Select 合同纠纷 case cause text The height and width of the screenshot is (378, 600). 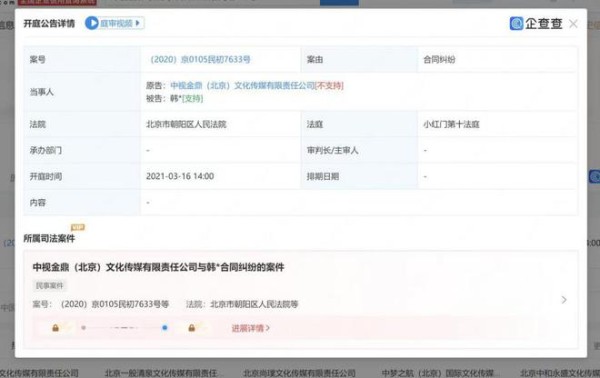439,59
